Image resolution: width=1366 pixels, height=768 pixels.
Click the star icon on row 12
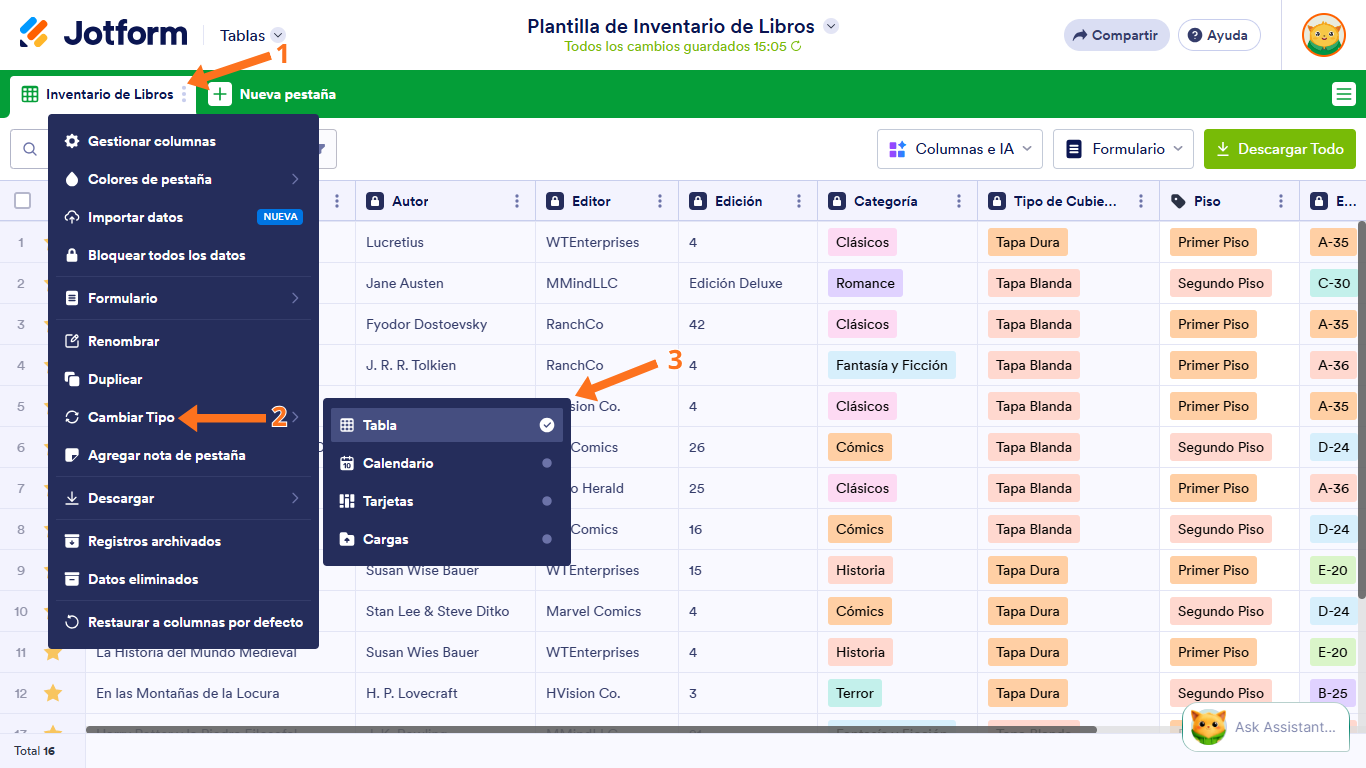point(53,693)
